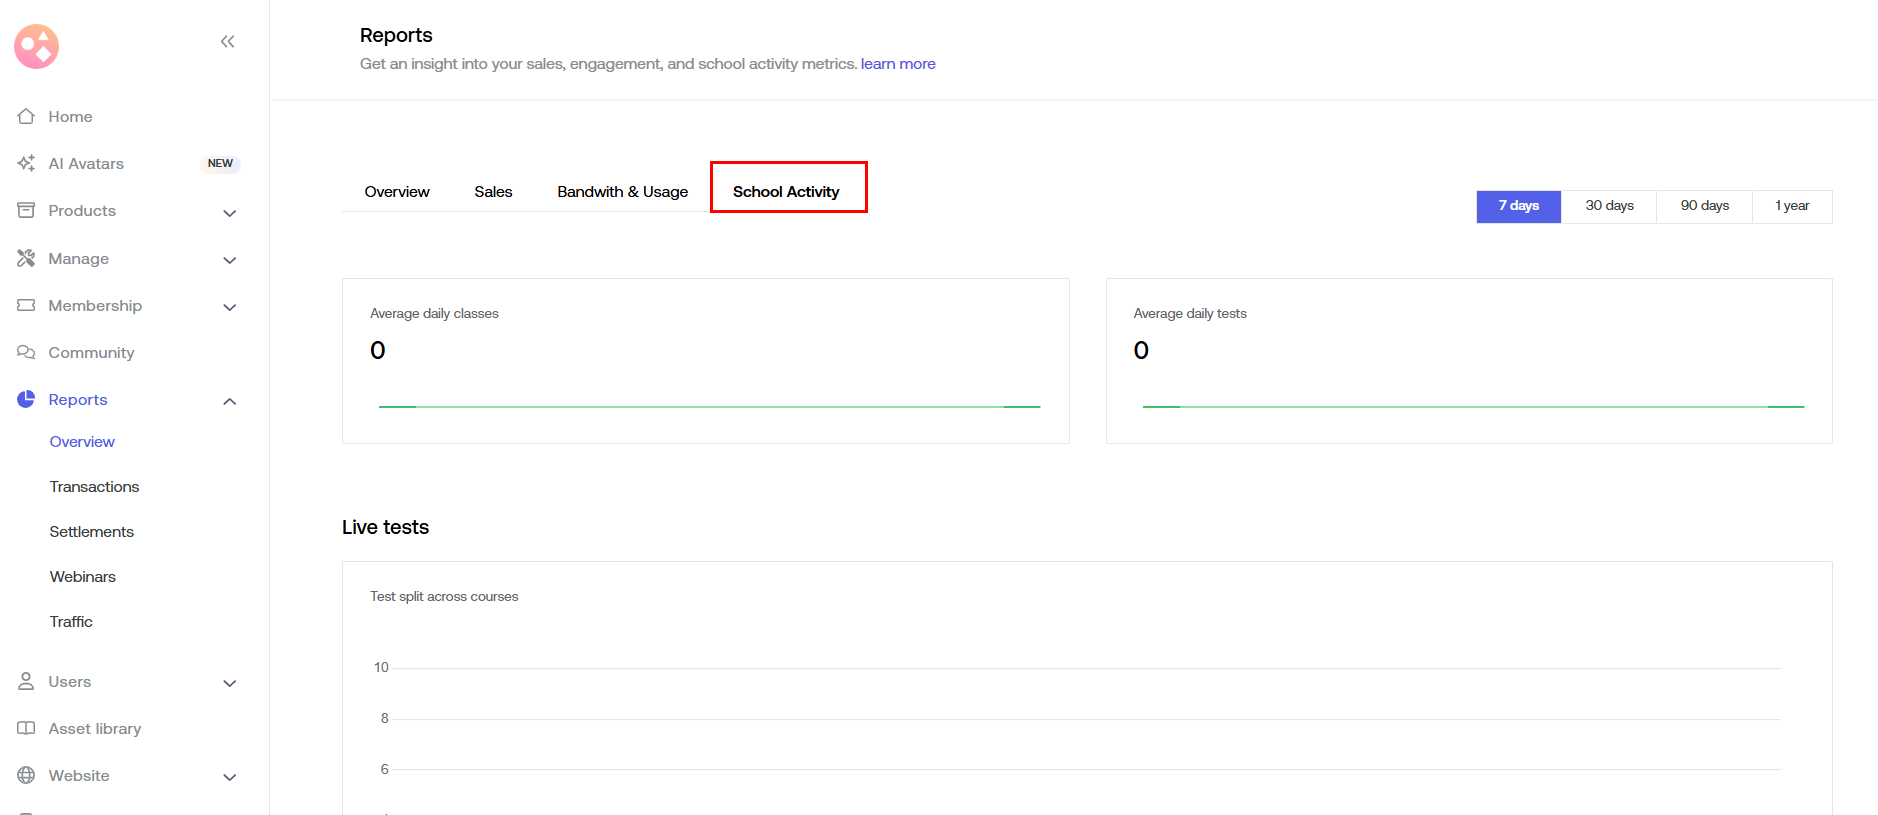Collapse the Reports section chevron
The image size is (1878, 815).
(x=229, y=401)
